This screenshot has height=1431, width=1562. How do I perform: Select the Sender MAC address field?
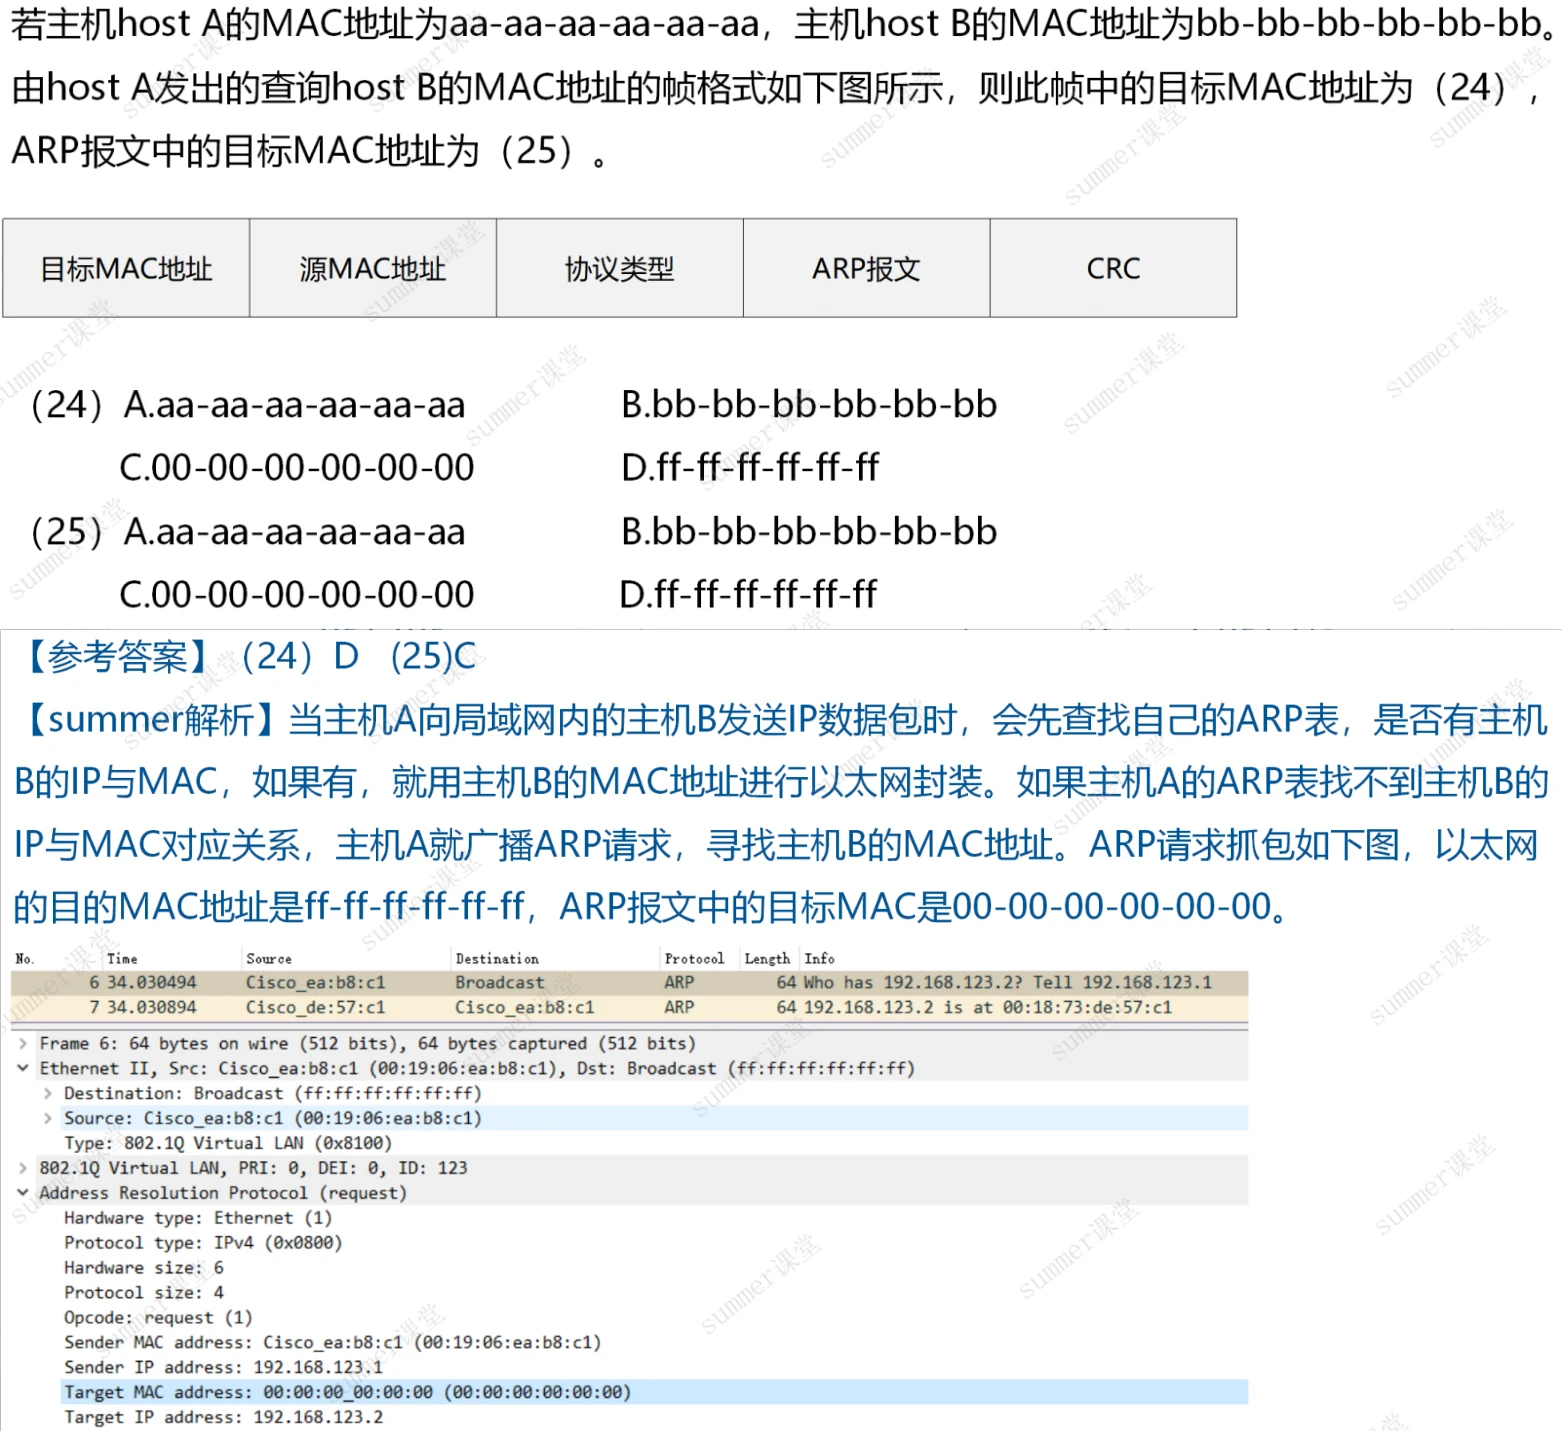click(332, 1342)
